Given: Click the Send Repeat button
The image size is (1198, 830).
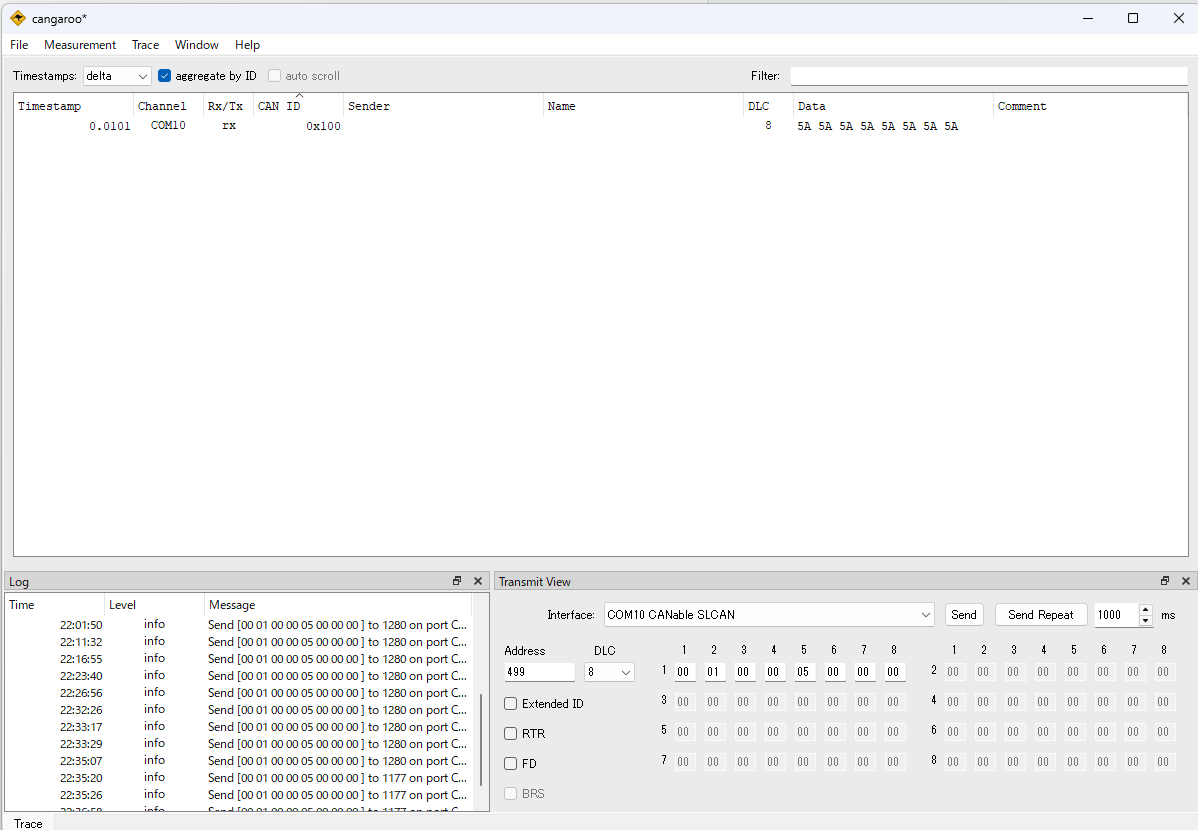Looking at the screenshot, I should click(x=1040, y=614).
